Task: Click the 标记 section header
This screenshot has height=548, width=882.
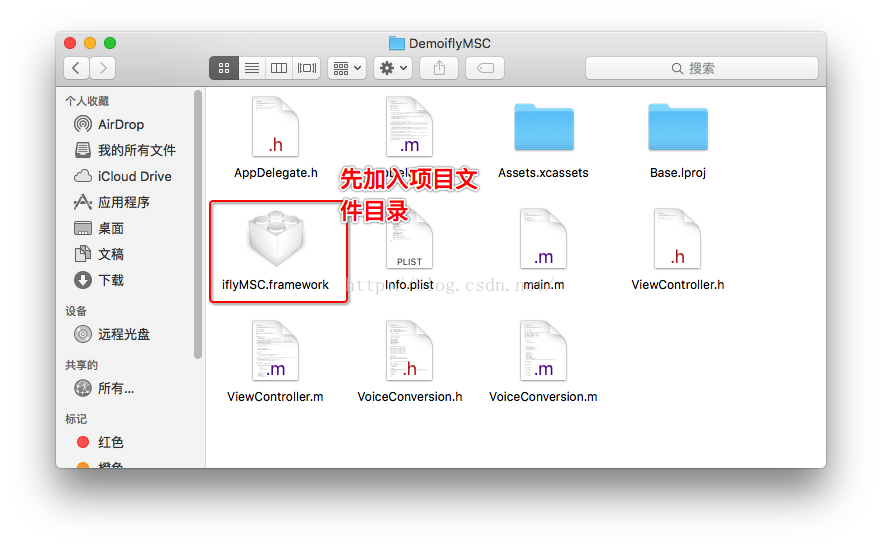Action: [76, 419]
